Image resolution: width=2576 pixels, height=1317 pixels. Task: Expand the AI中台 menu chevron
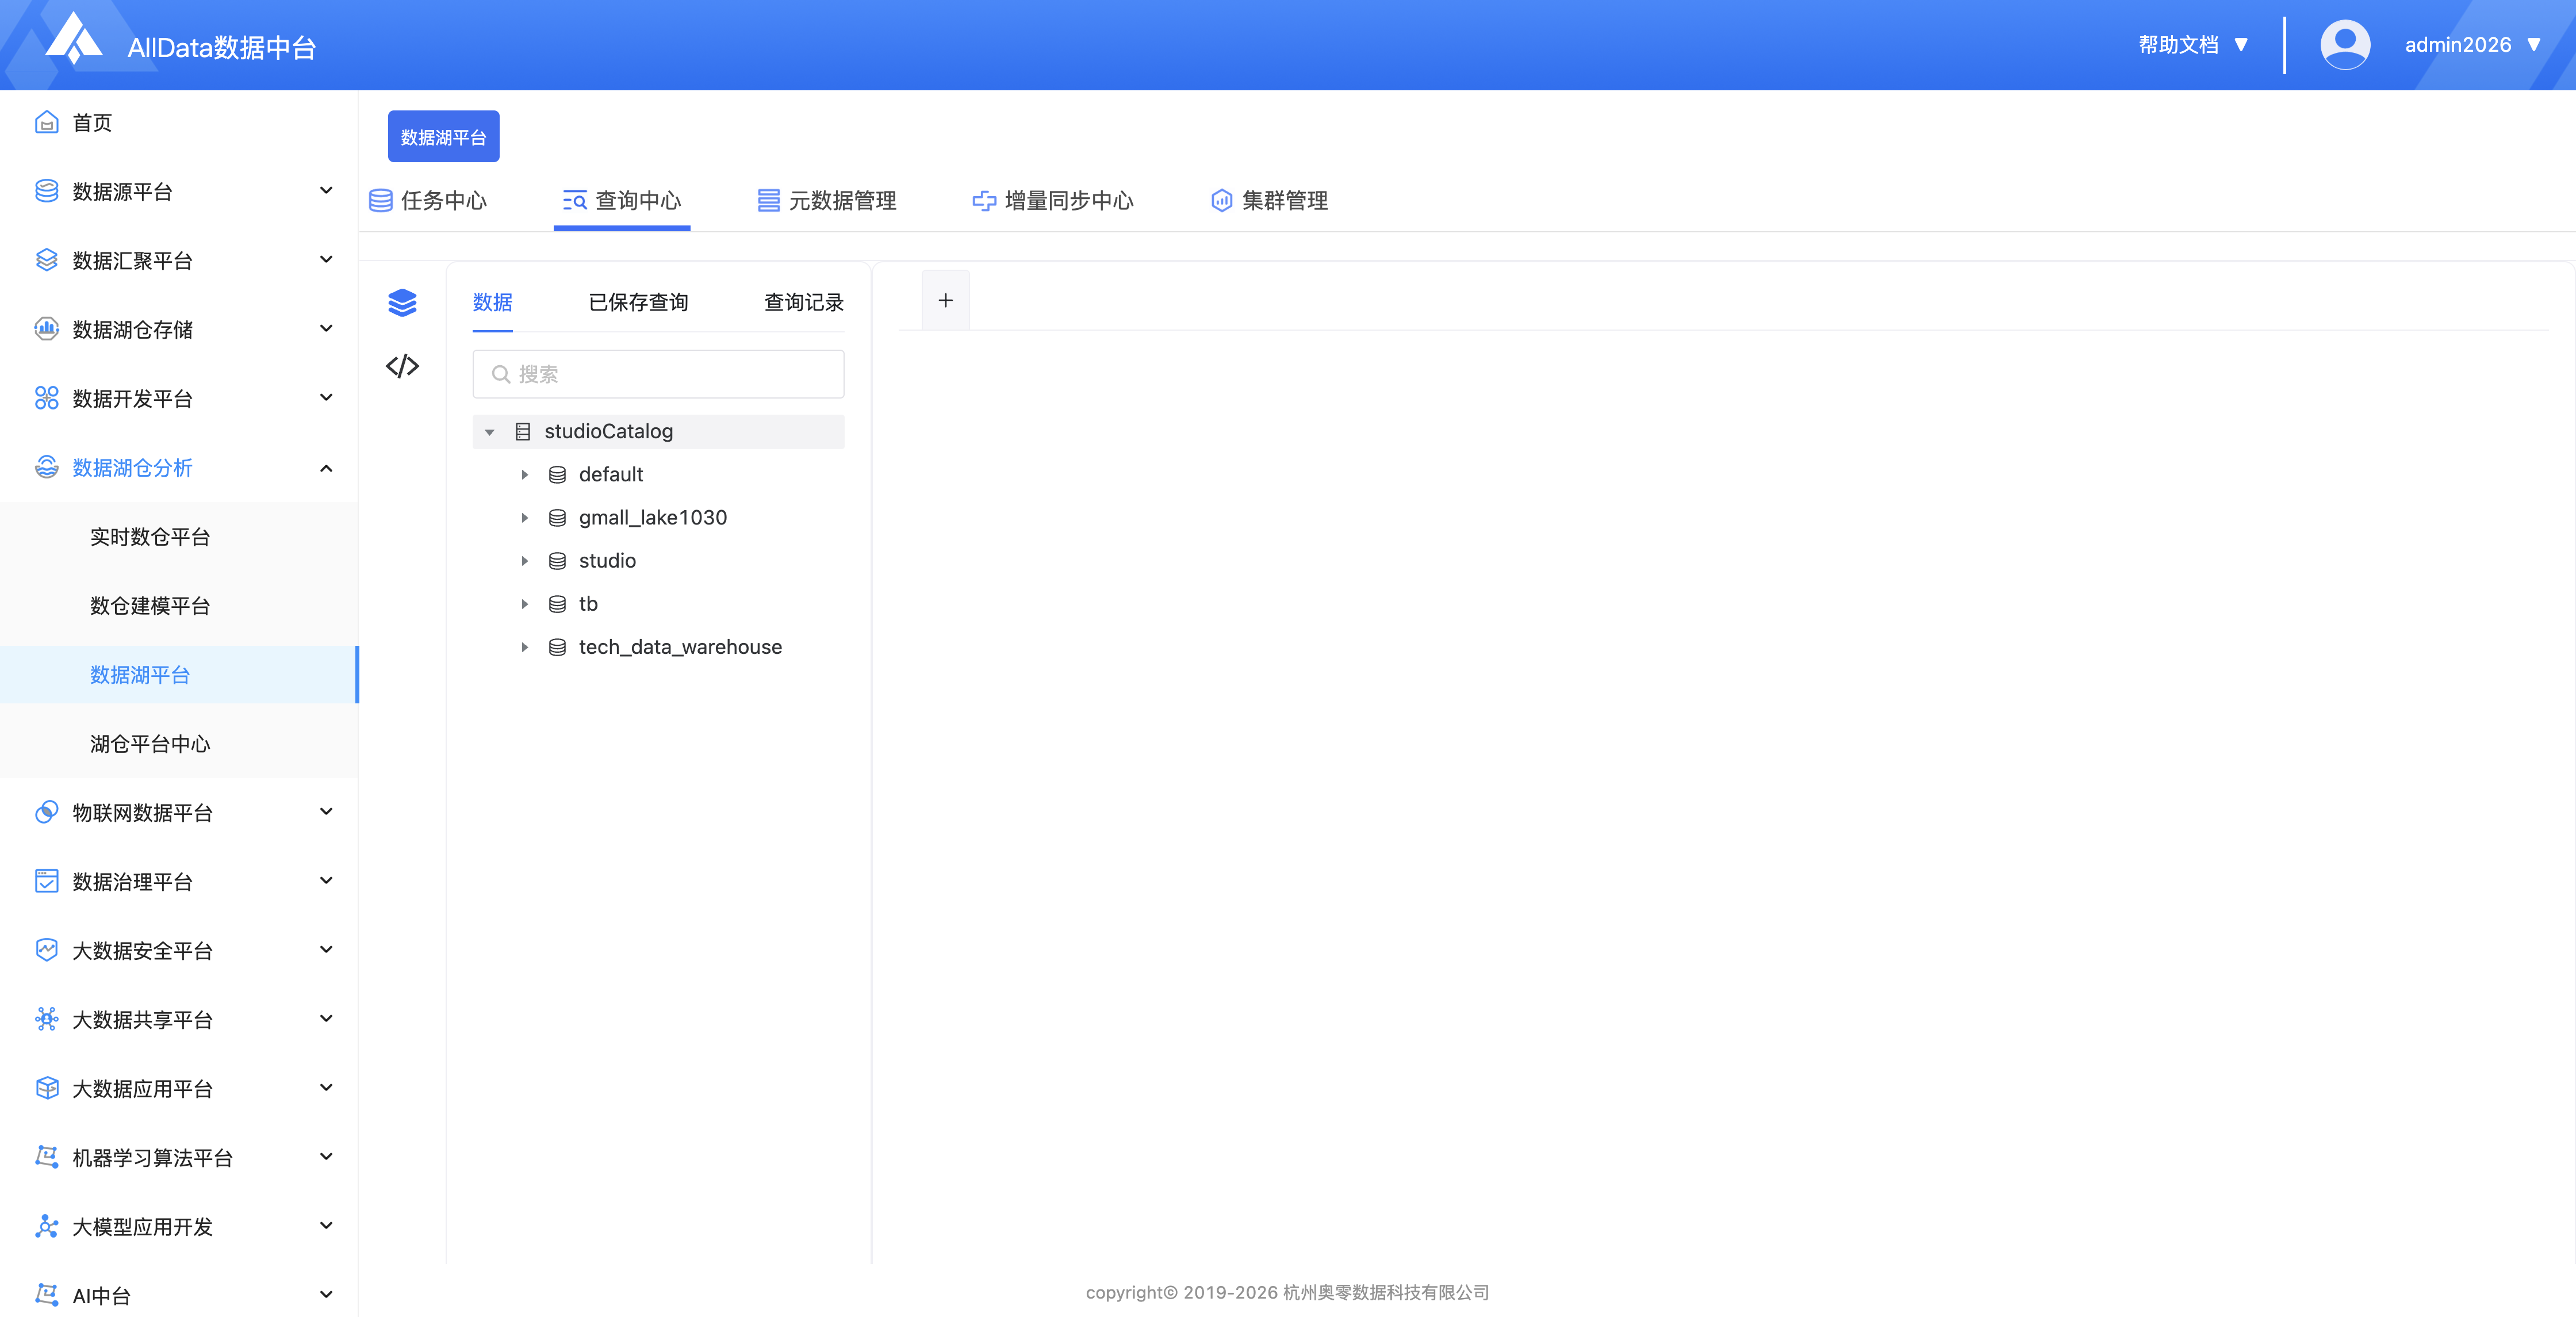(326, 1294)
